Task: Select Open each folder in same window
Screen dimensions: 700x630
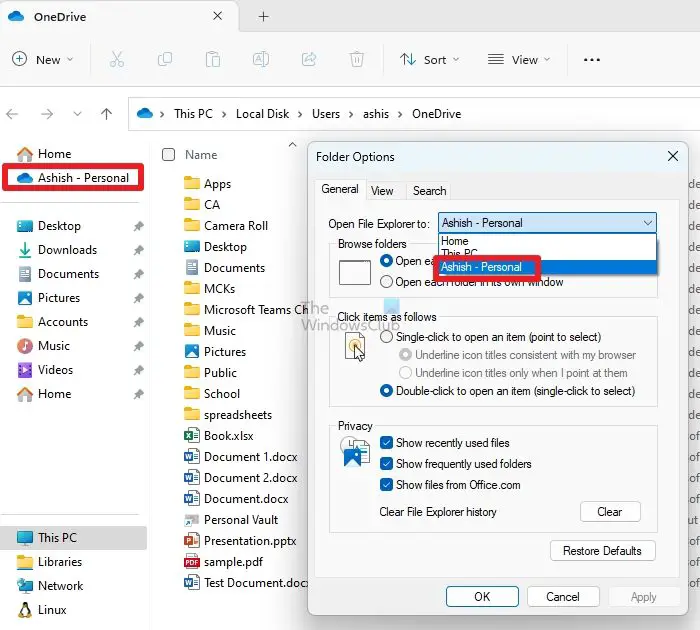Action: 386,261
